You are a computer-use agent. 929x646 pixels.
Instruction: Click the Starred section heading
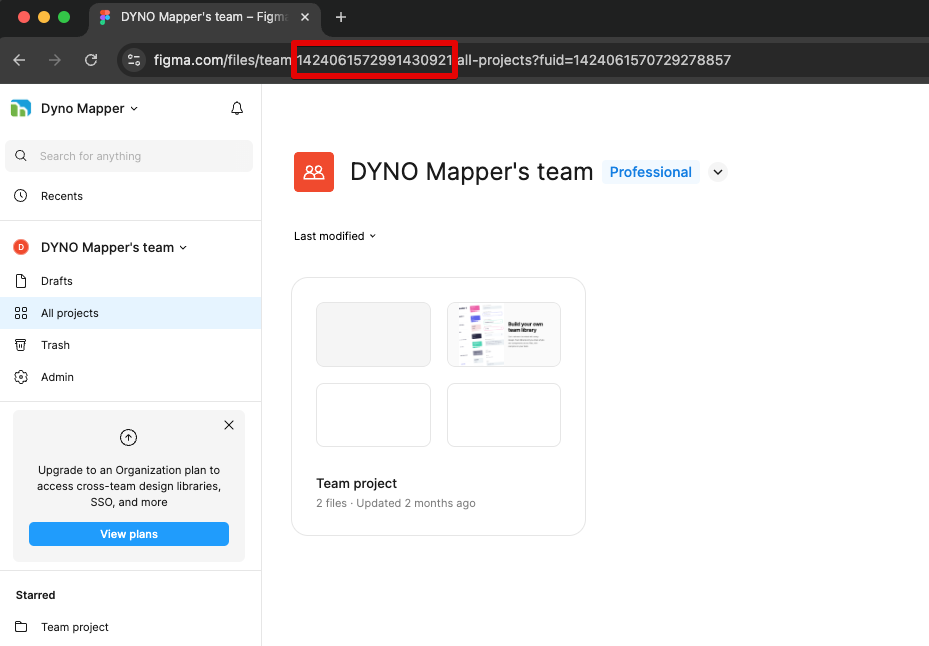pyautogui.click(x=36, y=595)
